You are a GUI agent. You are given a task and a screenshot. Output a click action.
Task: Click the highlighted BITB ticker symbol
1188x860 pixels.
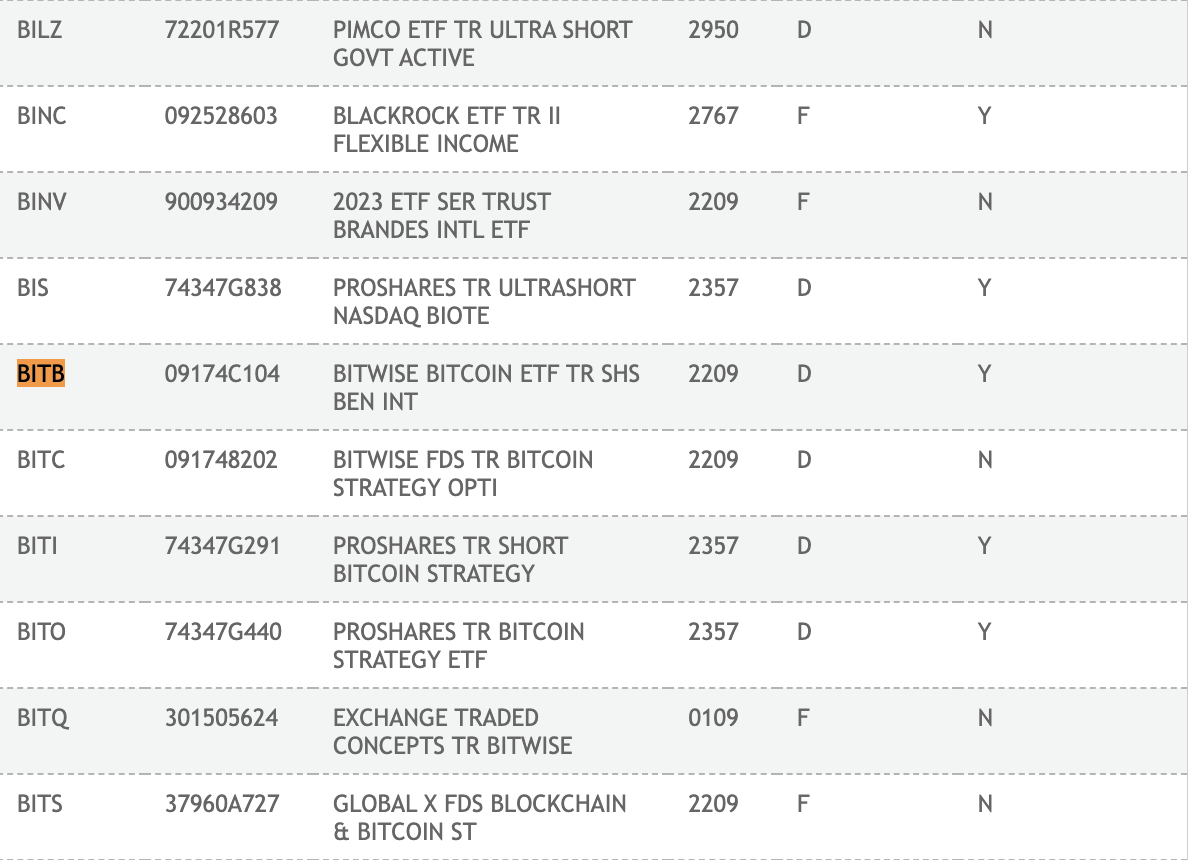point(41,374)
